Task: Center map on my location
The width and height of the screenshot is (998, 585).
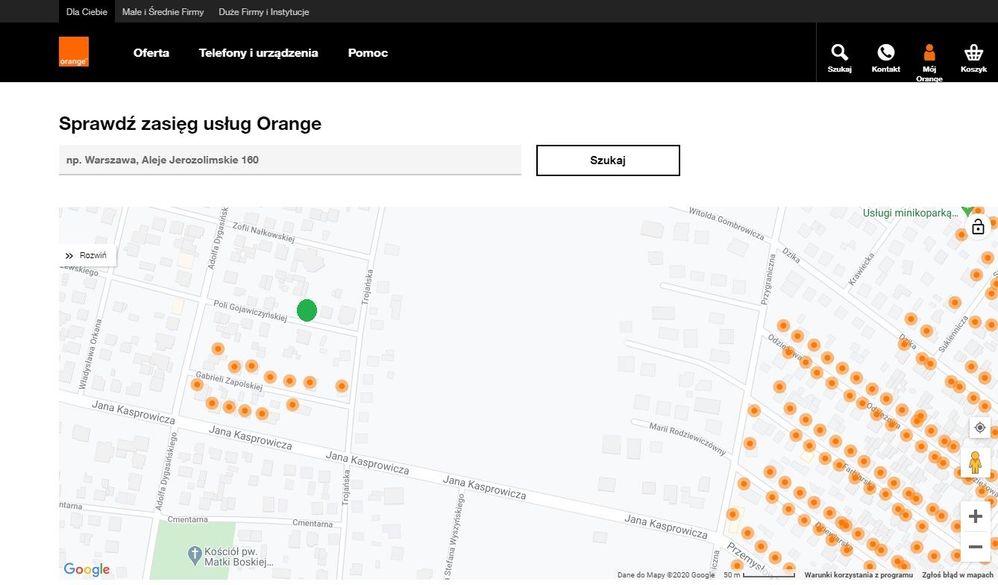Action: click(x=979, y=427)
